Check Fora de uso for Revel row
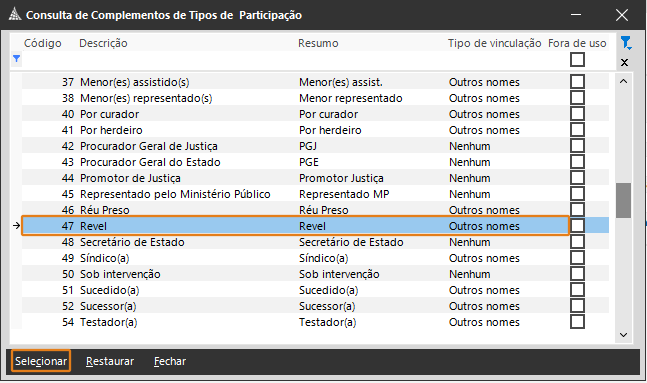Viewport: 647px width, 383px height. click(x=577, y=225)
